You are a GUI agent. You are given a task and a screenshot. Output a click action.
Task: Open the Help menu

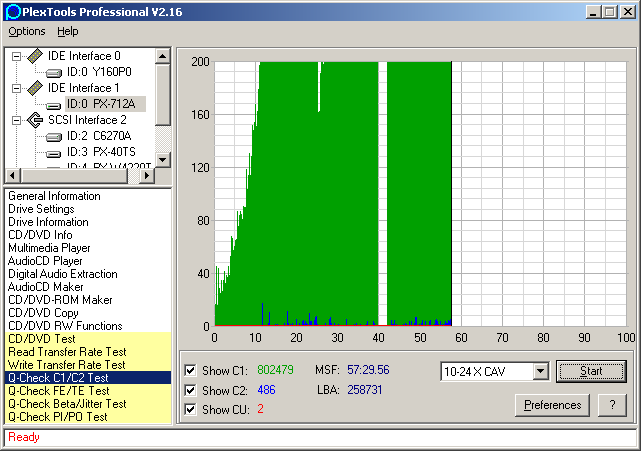coord(67,31)
